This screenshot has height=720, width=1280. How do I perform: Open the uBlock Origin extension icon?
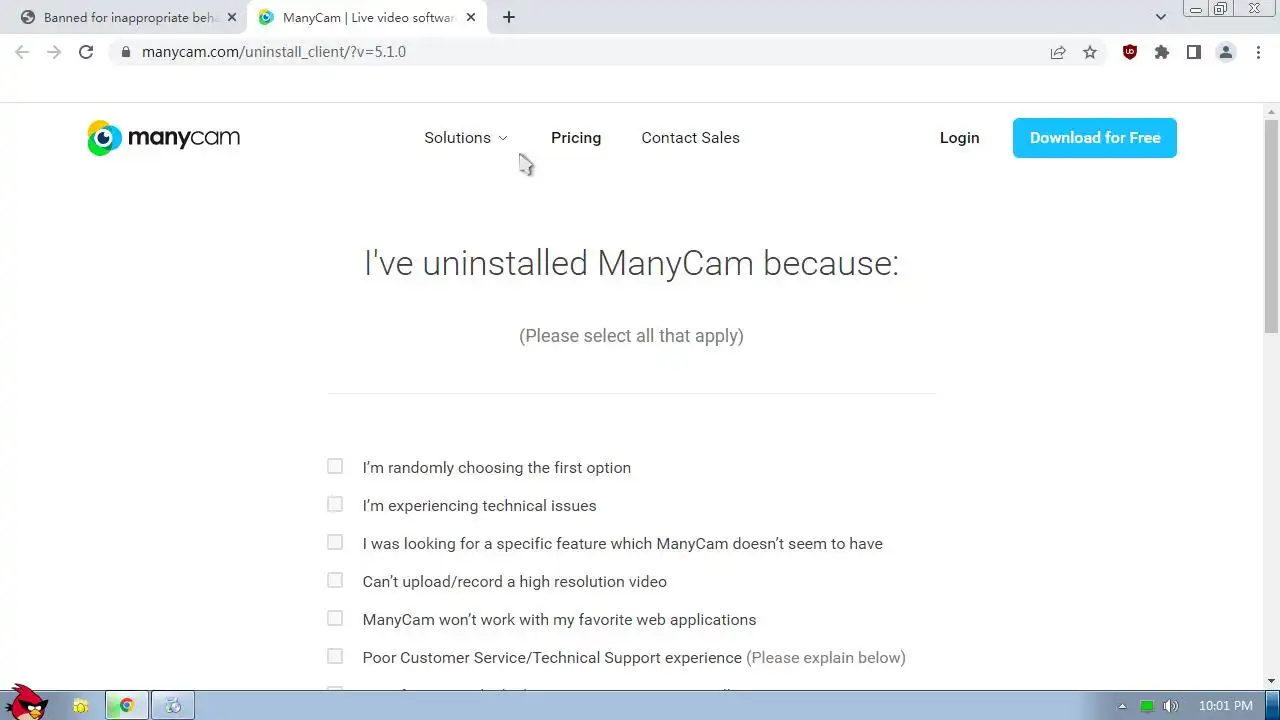(x=1130, y=52)
